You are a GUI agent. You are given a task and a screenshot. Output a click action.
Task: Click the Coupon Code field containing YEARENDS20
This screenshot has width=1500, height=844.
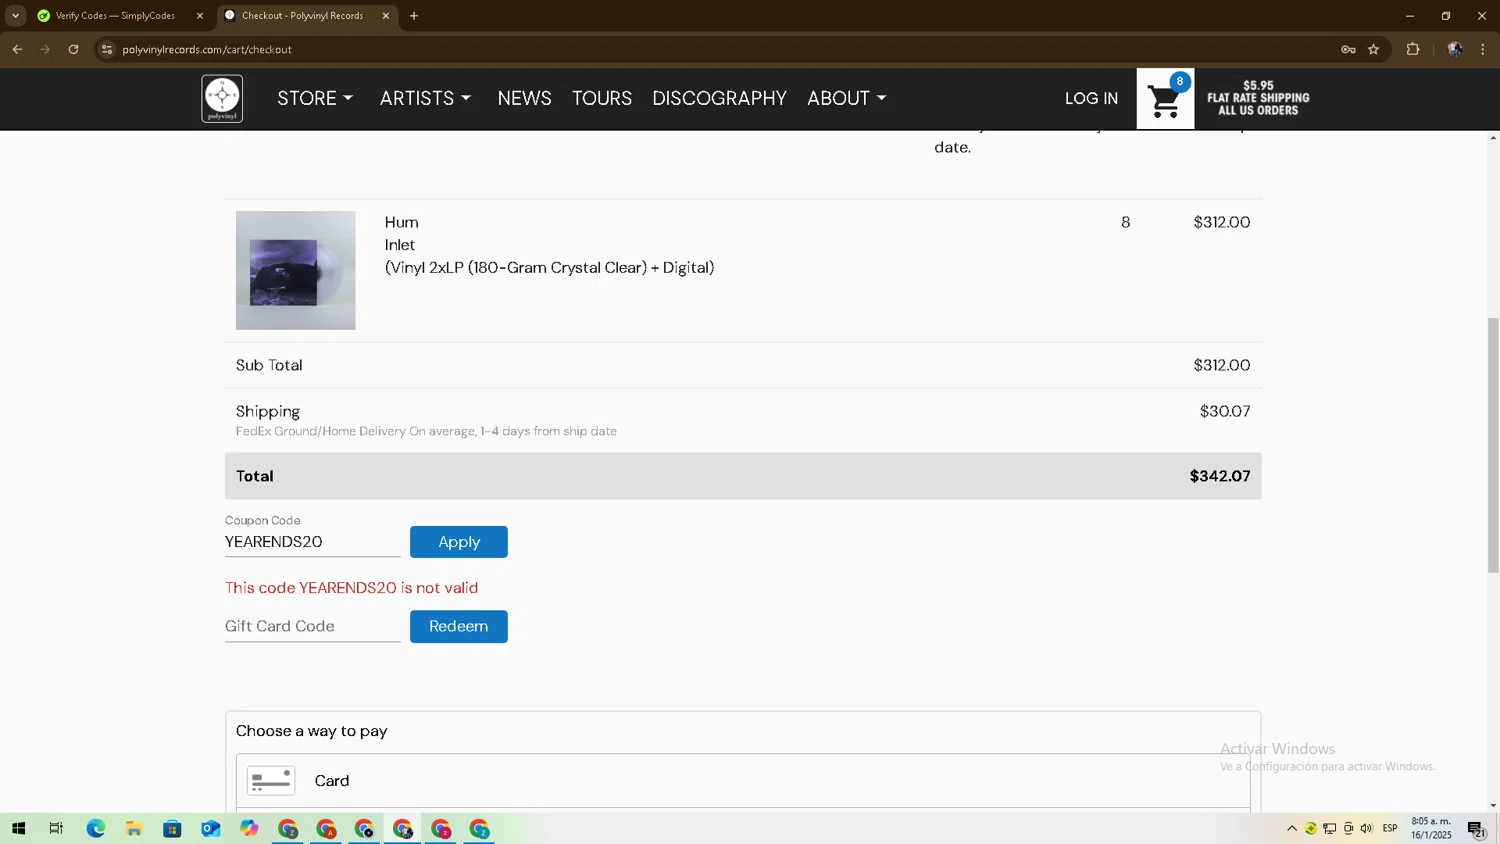[x=313, y=542]
